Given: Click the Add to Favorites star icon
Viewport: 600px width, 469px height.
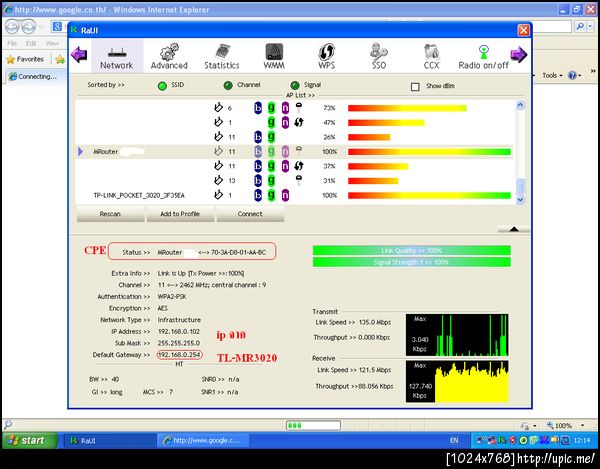Looking at the screenshot, I should [60, 59].
